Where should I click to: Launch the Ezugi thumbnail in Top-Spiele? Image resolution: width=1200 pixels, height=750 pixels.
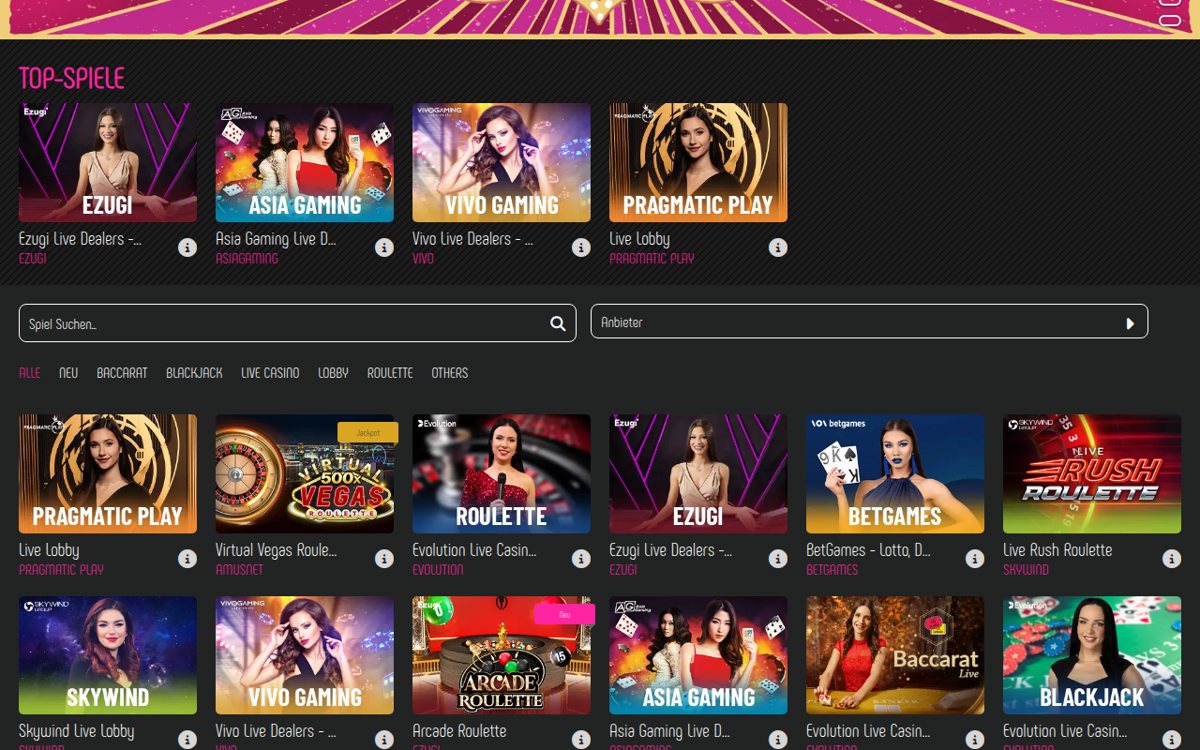click(x=108, y=162)
